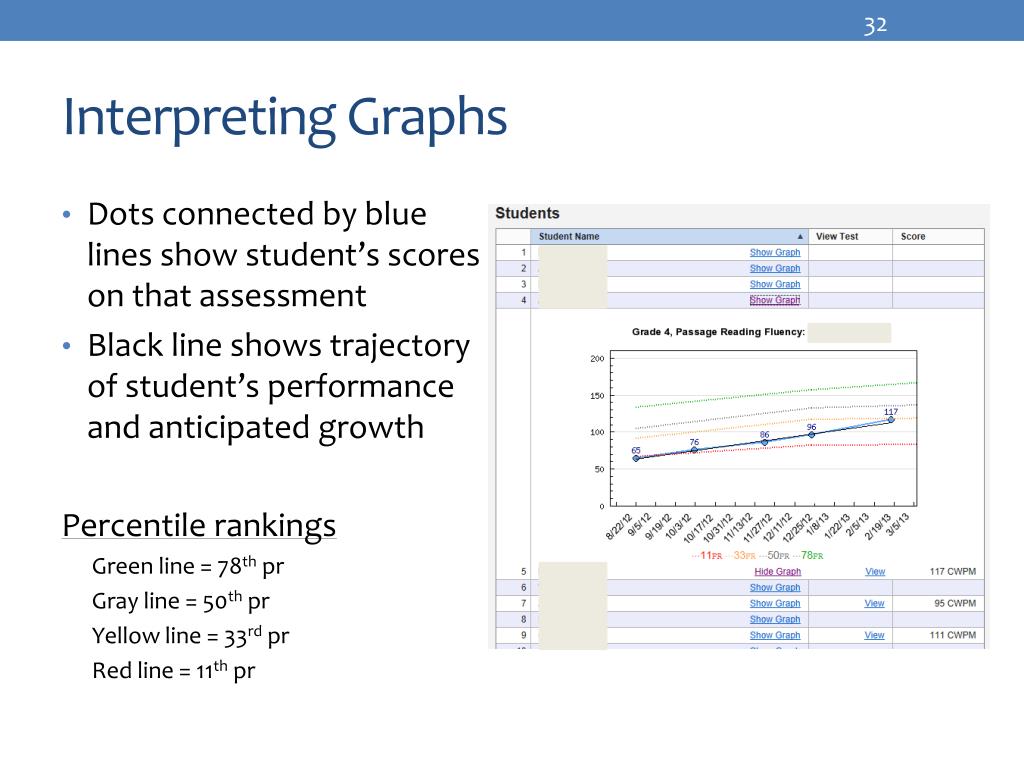This screenshot has height=768, width=1024.
Task: Click Show Graph link for student 1
Action: coord(775,252)
